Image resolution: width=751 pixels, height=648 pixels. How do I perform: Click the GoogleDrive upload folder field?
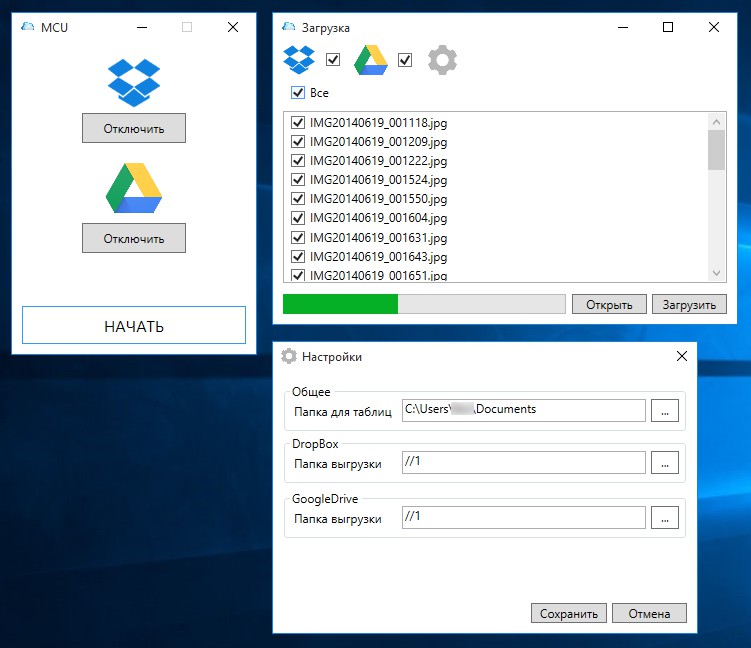(524, 518)
